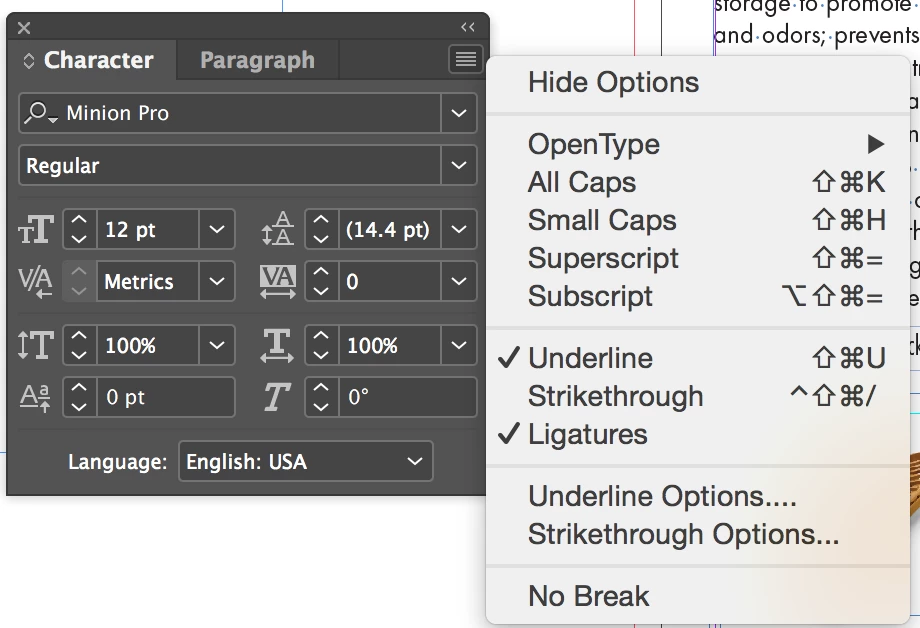Click the leading icon
Viewport: 920px width, 628px height.
(278, 229)
